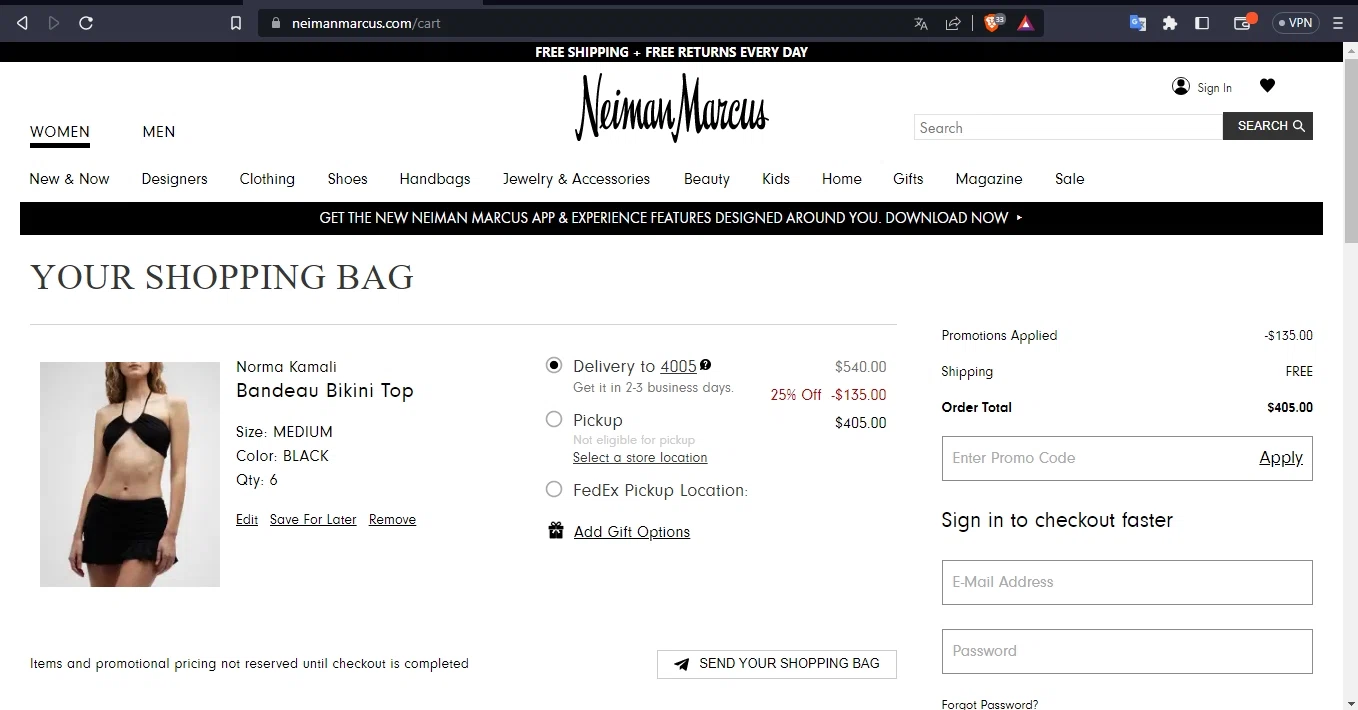
Task: Select the Delivery radio option
Action: (554, 365)
